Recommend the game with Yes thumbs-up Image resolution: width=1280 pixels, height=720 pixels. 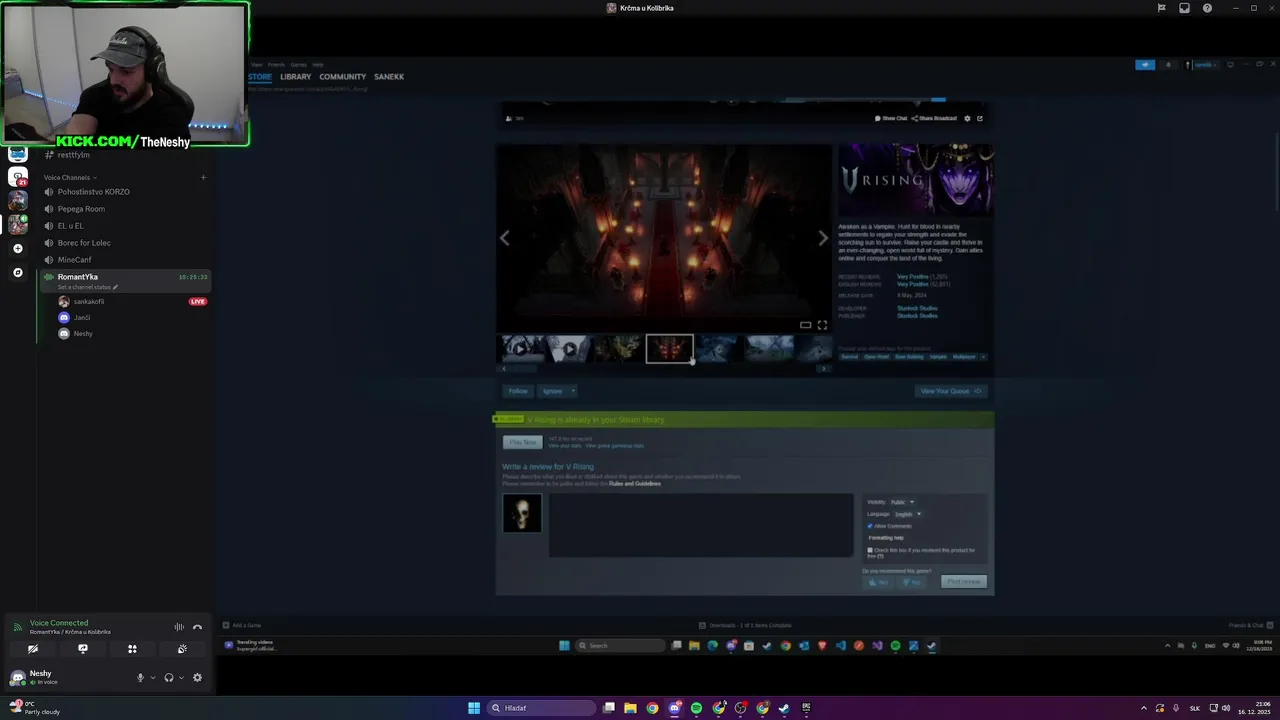[879, 582]
